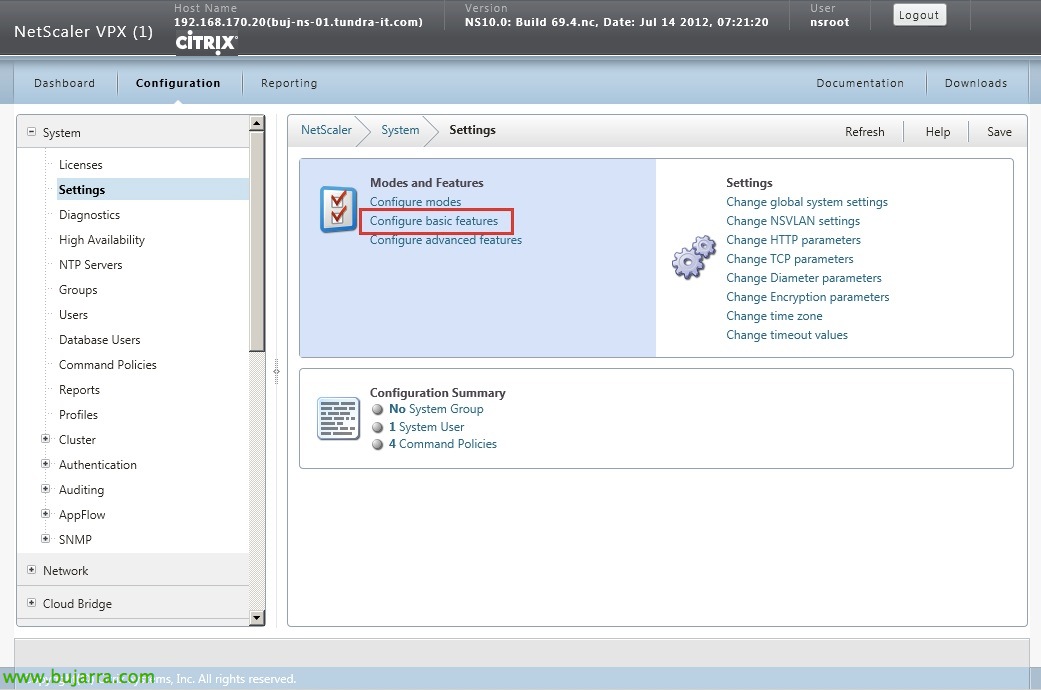Screen dimensions: 1041x690
Task: Select Groups in the System tree
Action: click(x=78, y=290)
